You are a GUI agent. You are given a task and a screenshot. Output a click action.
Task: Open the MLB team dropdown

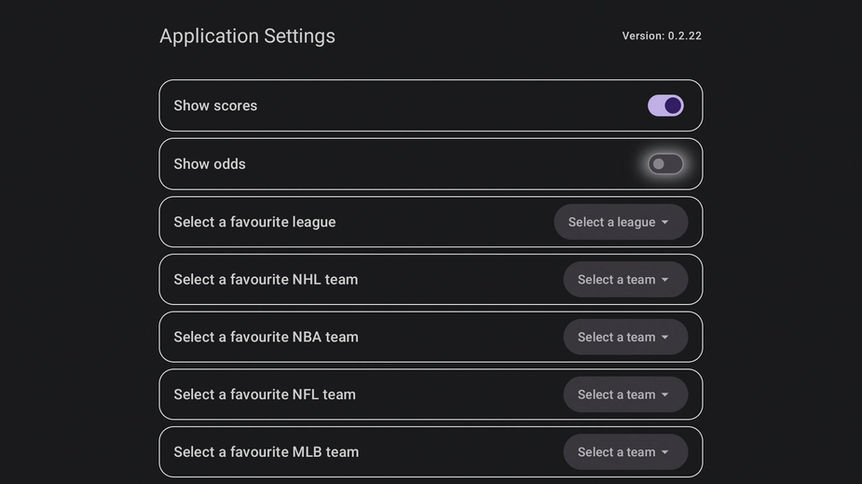pyautogui.click(x=625, y=452)
